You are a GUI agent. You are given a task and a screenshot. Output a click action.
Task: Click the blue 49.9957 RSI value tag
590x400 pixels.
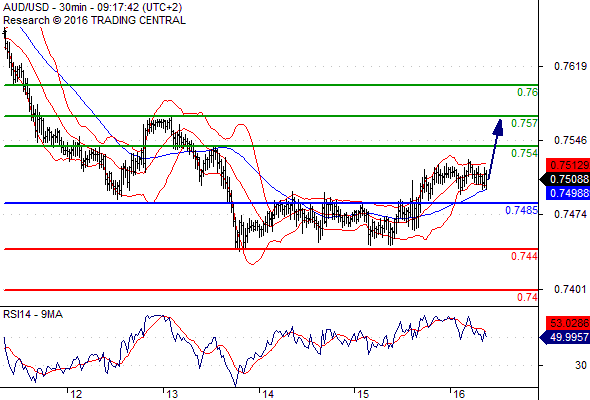pyautogui.click(x=565, y=337)
